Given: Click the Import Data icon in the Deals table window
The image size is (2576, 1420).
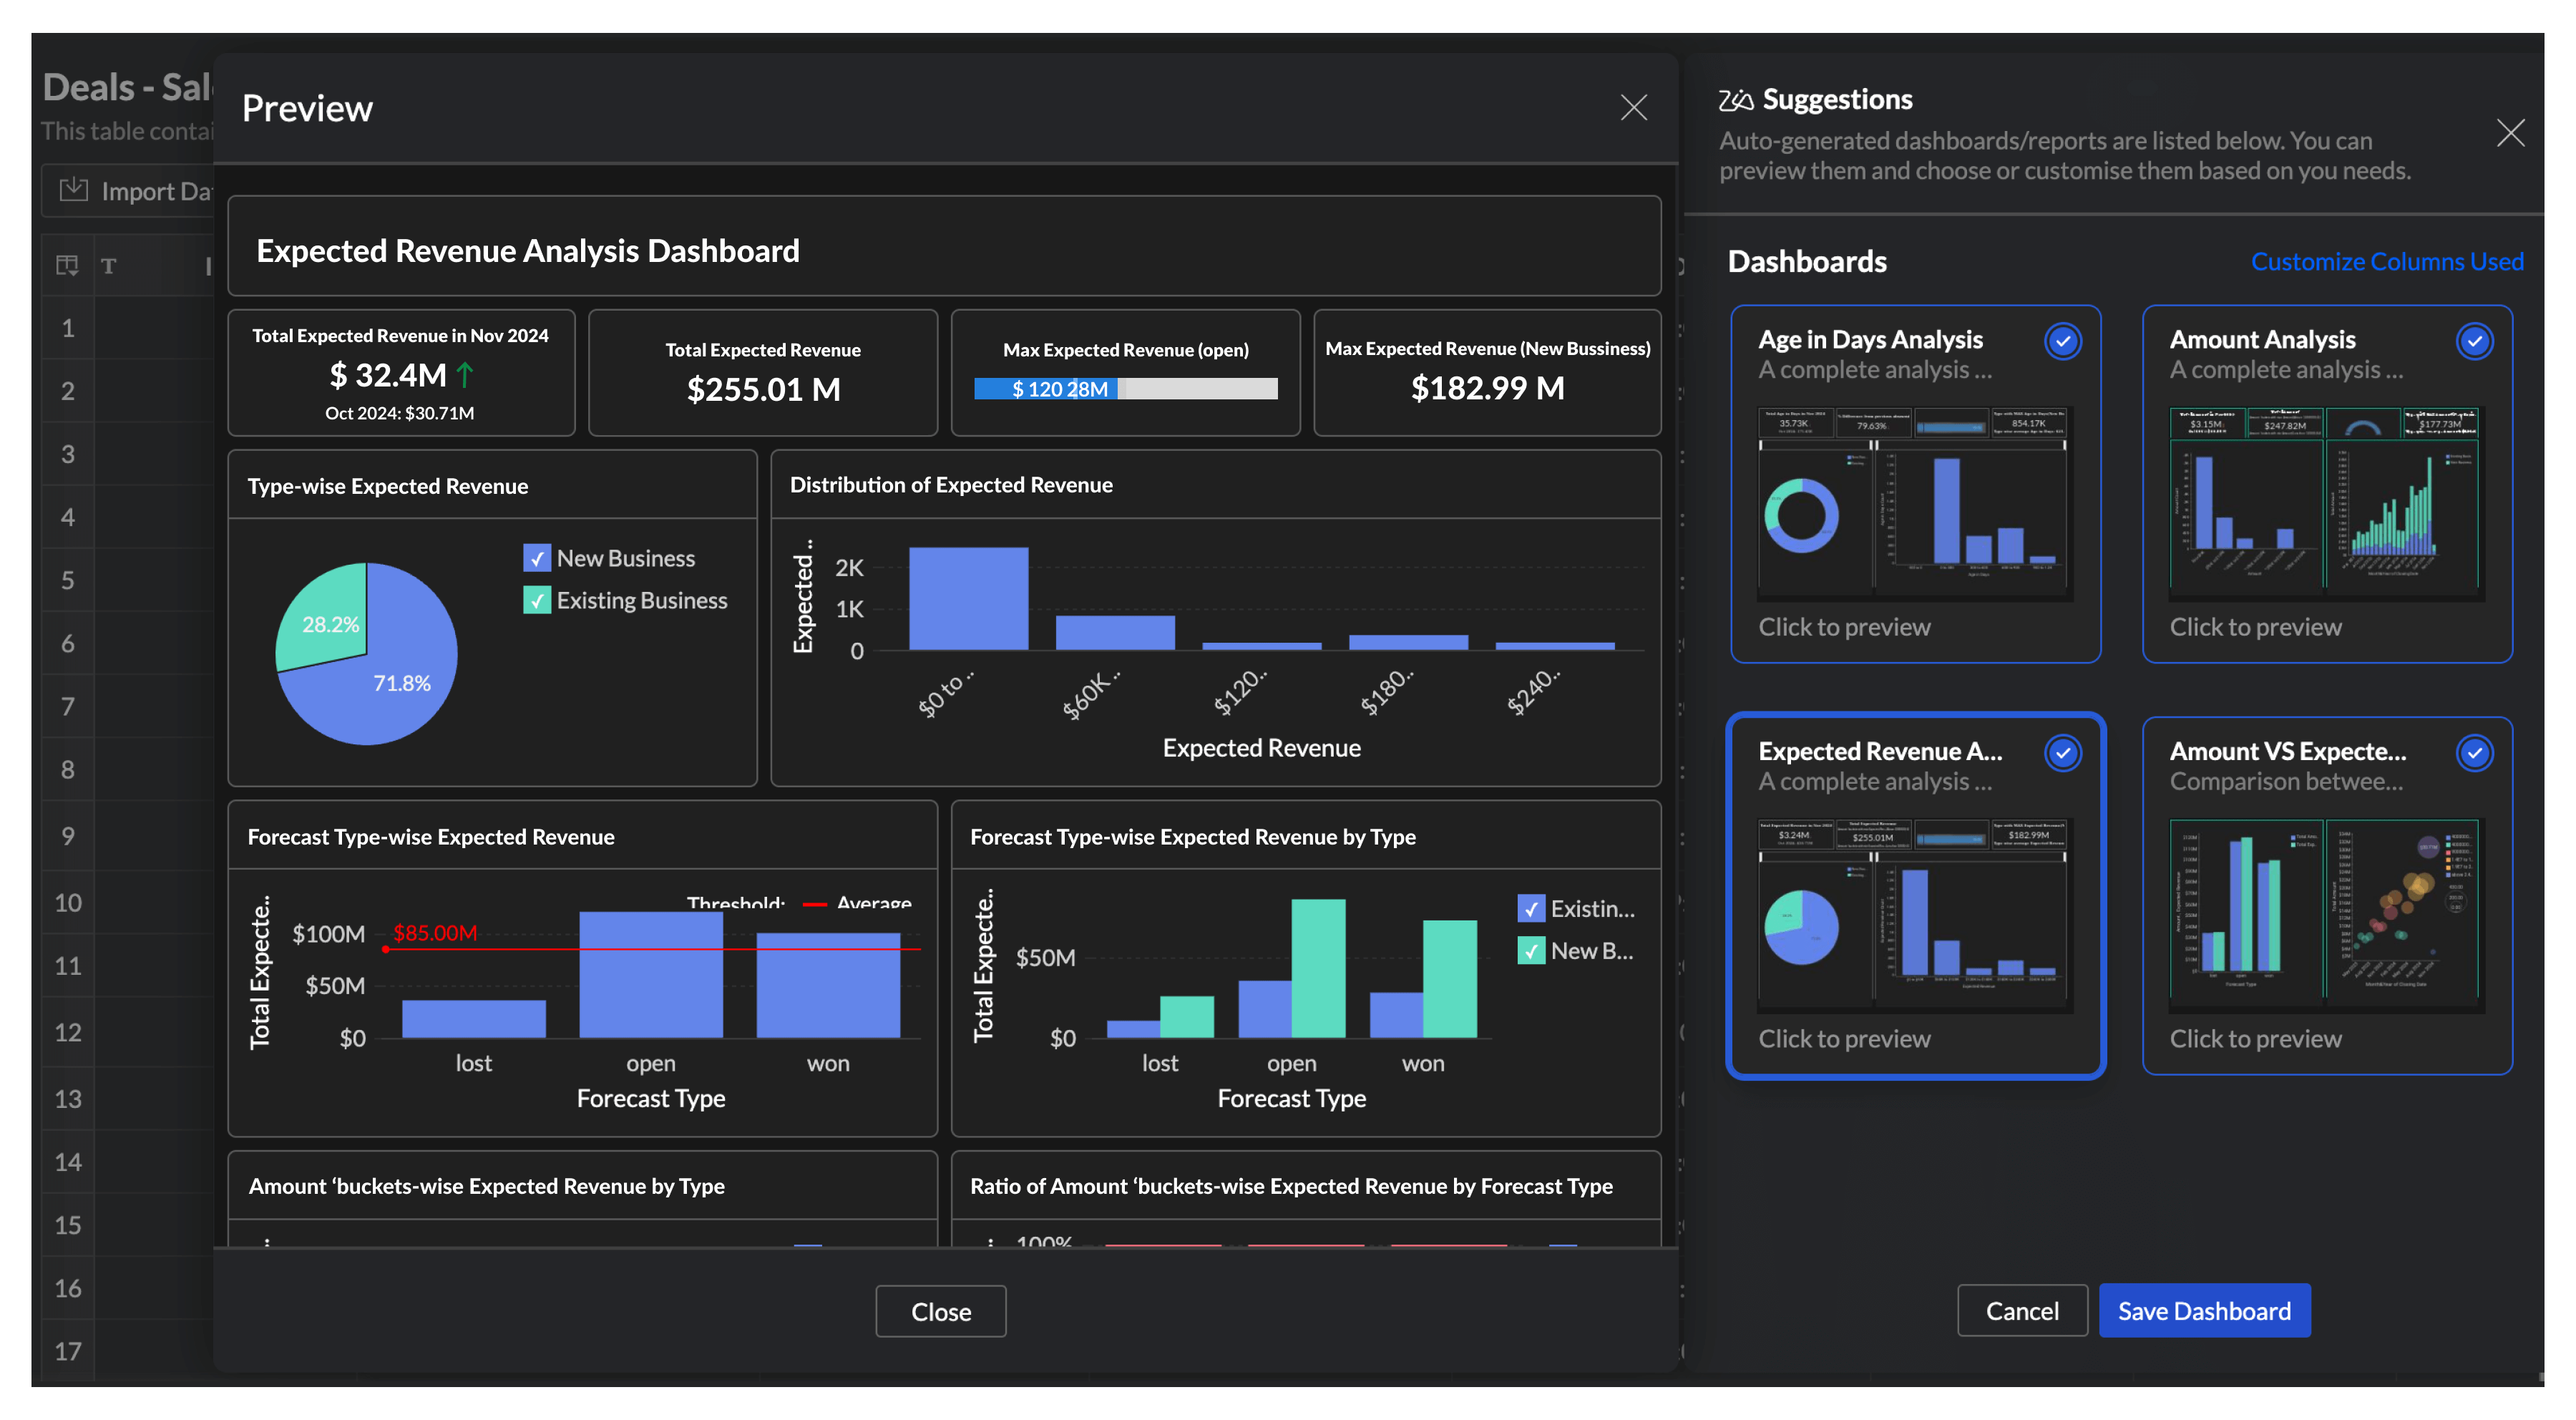Looking at the screenshot, I should click(x=73, y=189).
